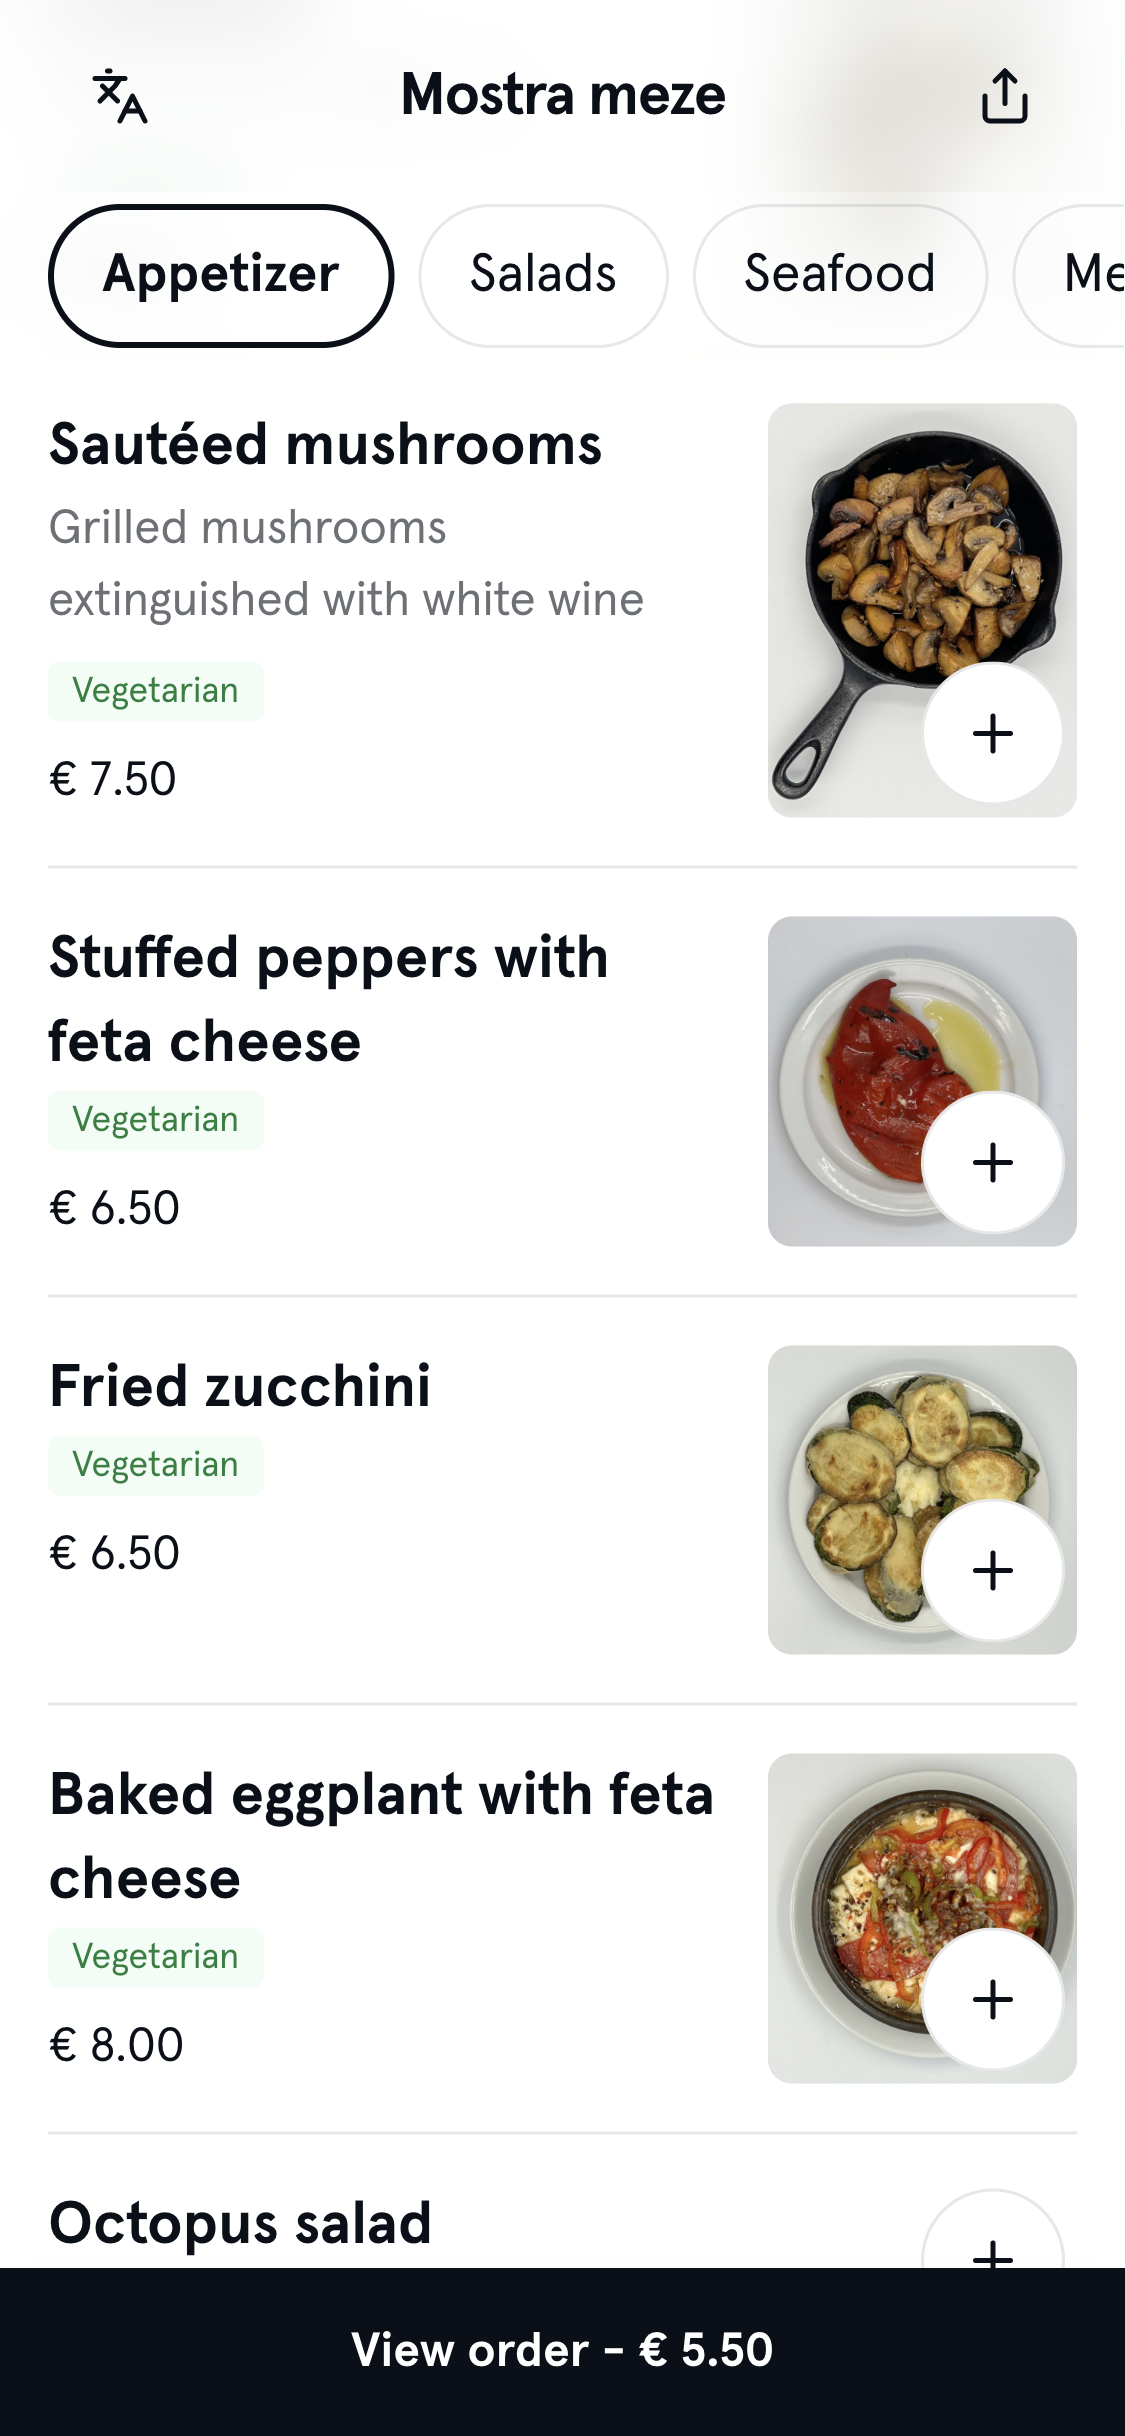
Task: Select the partially visible Me... tab
Action: point(1085,275)
